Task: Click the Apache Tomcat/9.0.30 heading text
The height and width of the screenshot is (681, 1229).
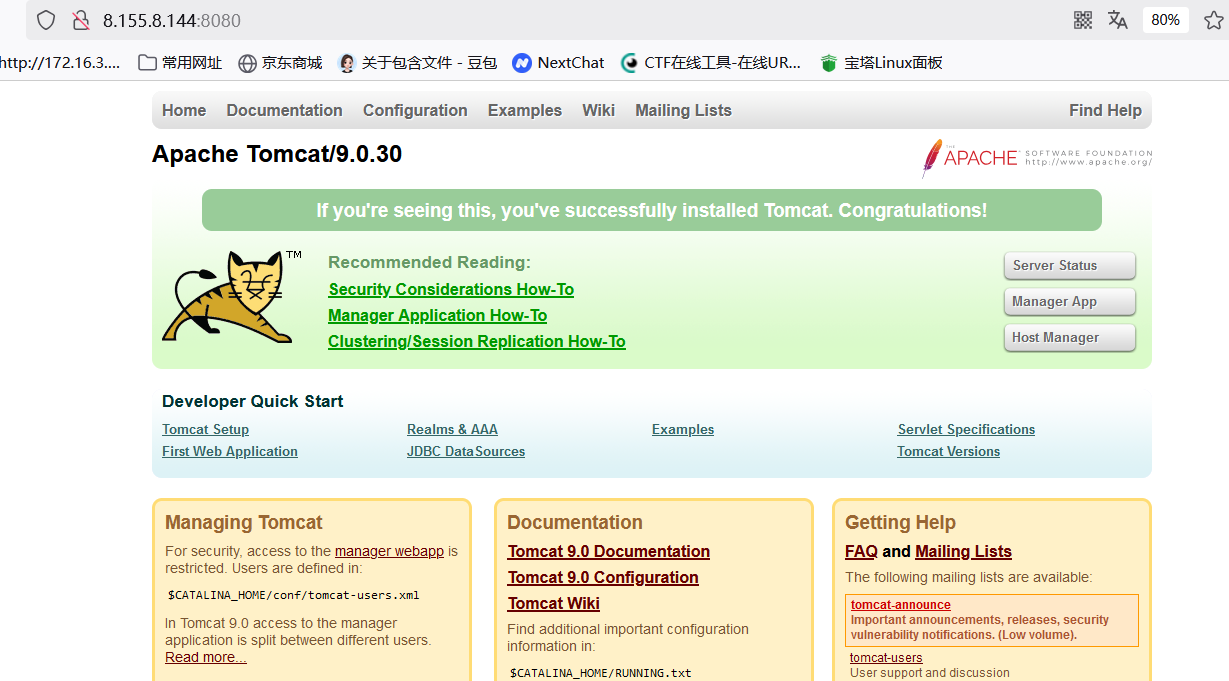Action: click(x=277, y=154)
